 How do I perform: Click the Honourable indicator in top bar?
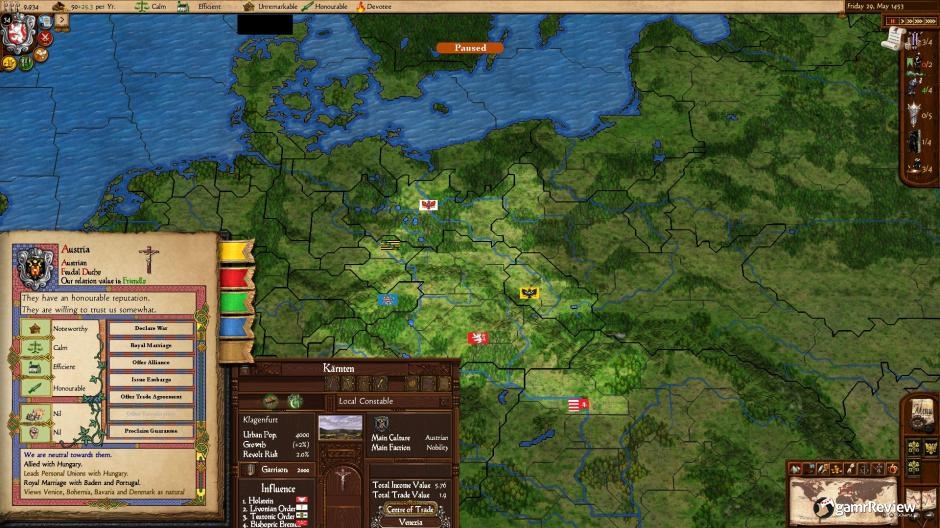pyautogui.click(x=325, y=6)
